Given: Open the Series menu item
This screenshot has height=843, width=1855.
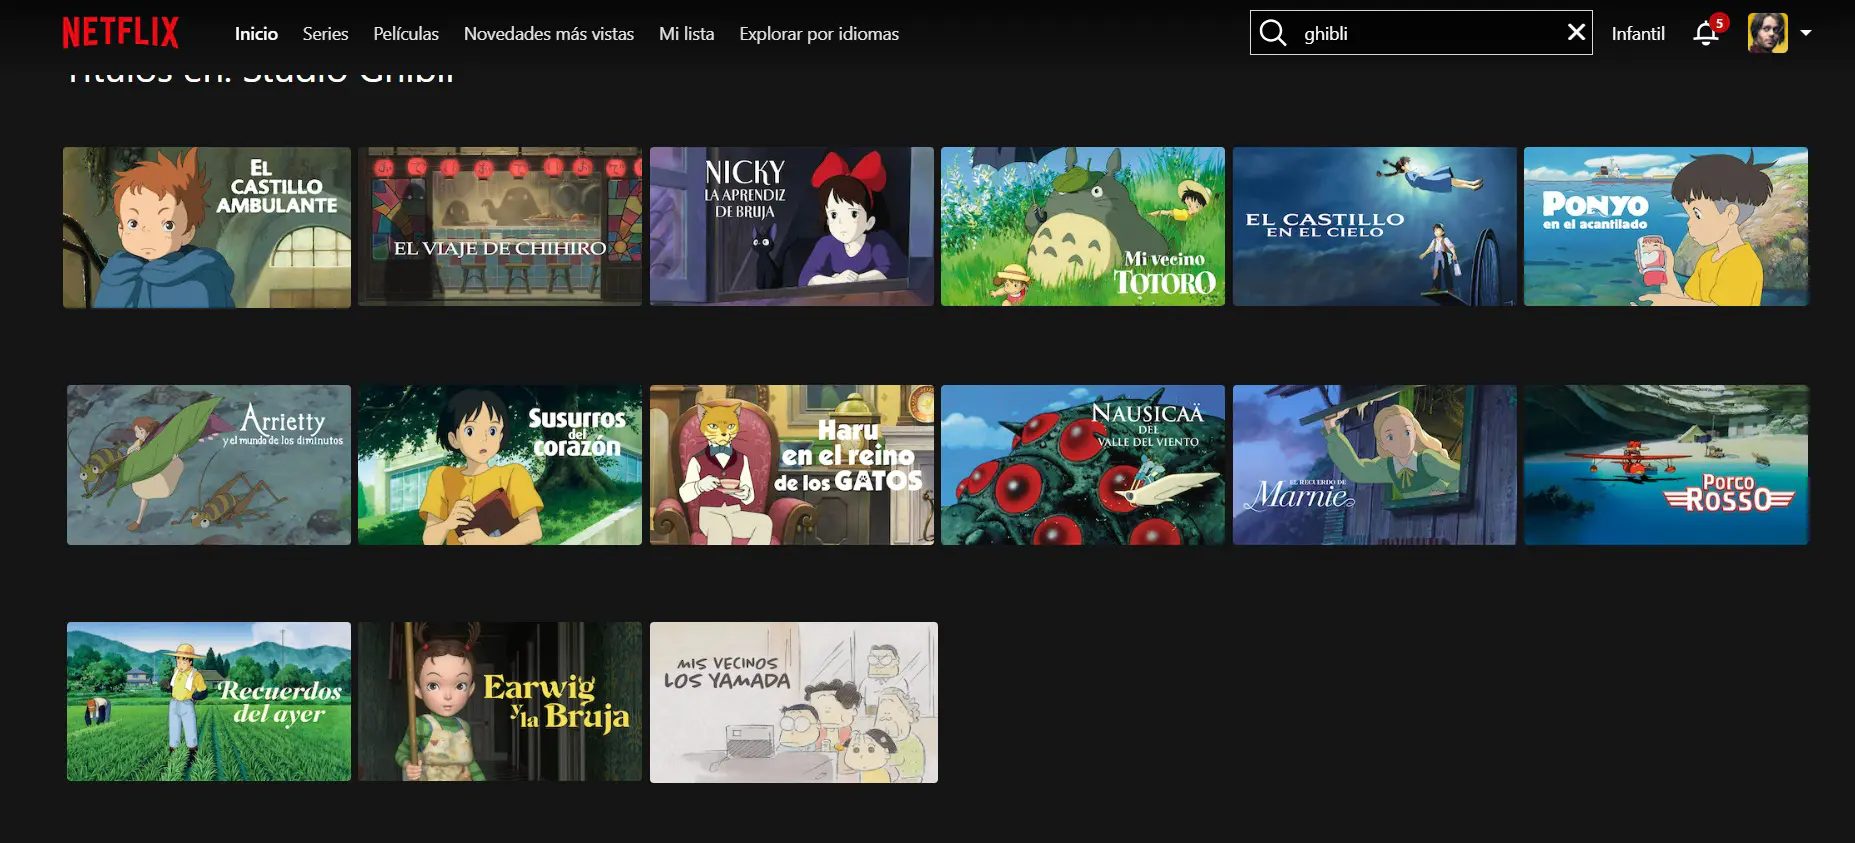Looking at the screenshot, I should tap(326, 34).
